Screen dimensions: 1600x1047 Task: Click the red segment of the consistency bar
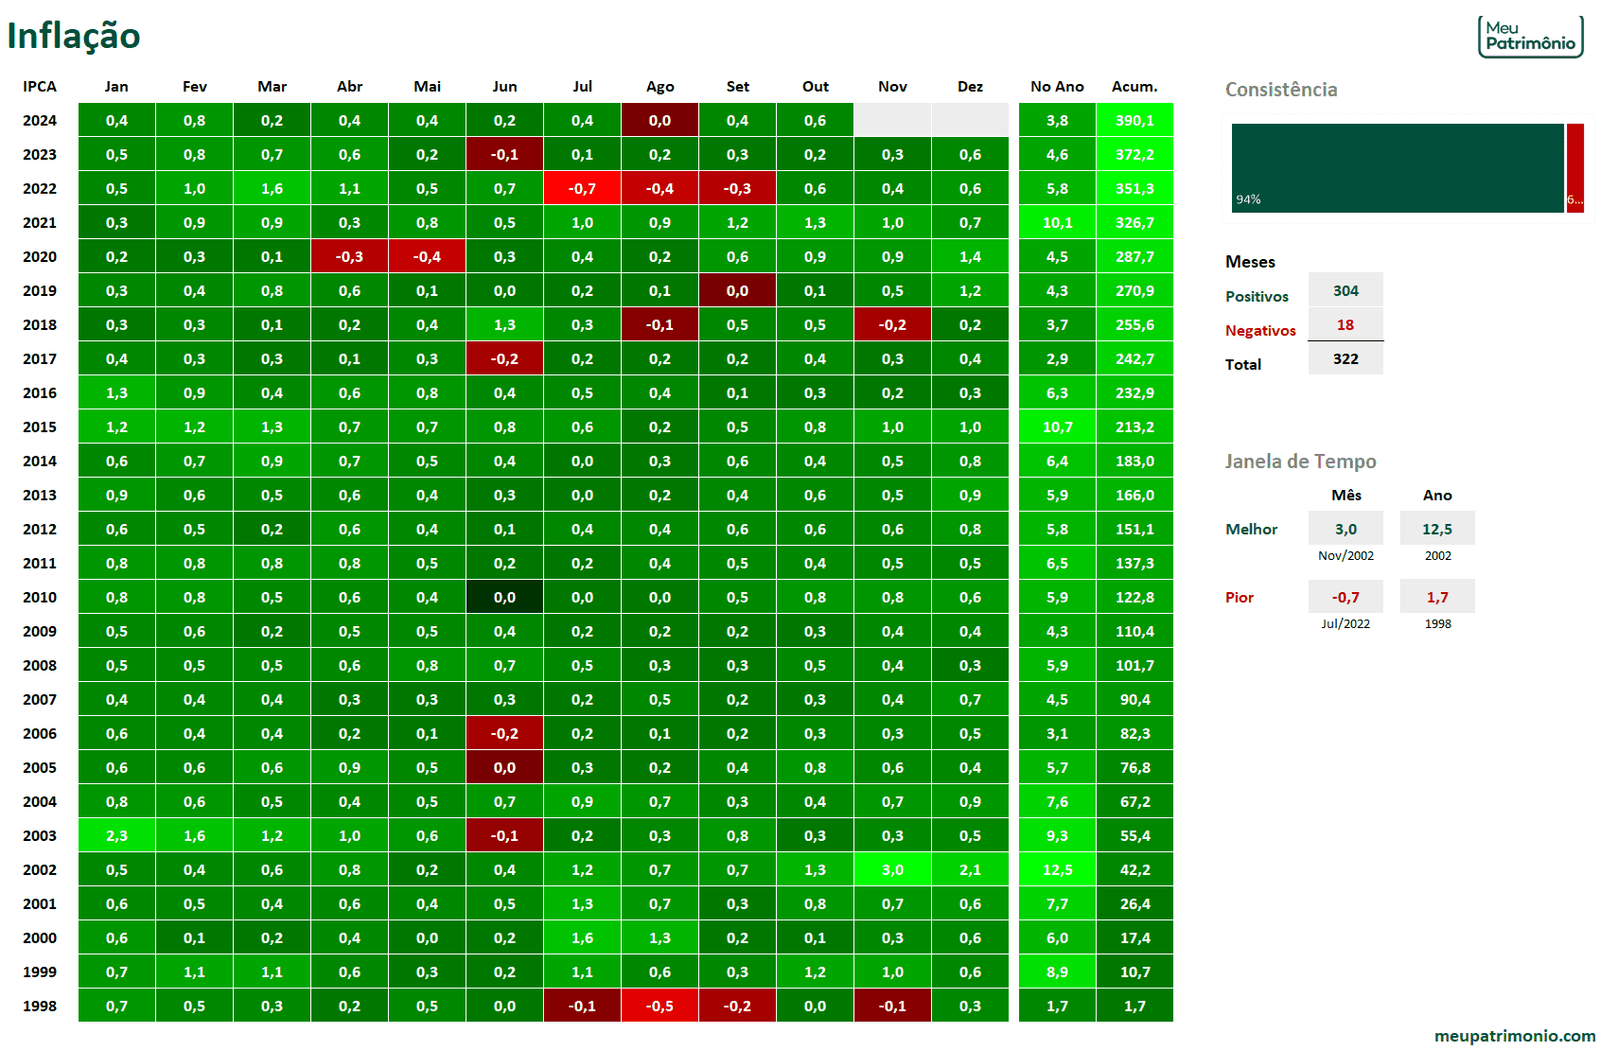click(x=1575, y=168)
